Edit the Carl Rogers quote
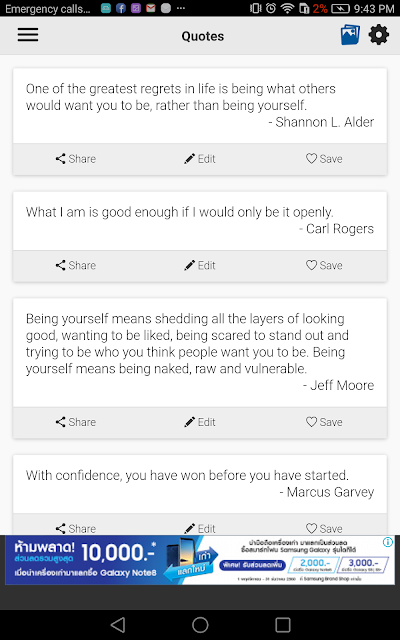This screenshot has height=640, width=400. coord(200,265)
